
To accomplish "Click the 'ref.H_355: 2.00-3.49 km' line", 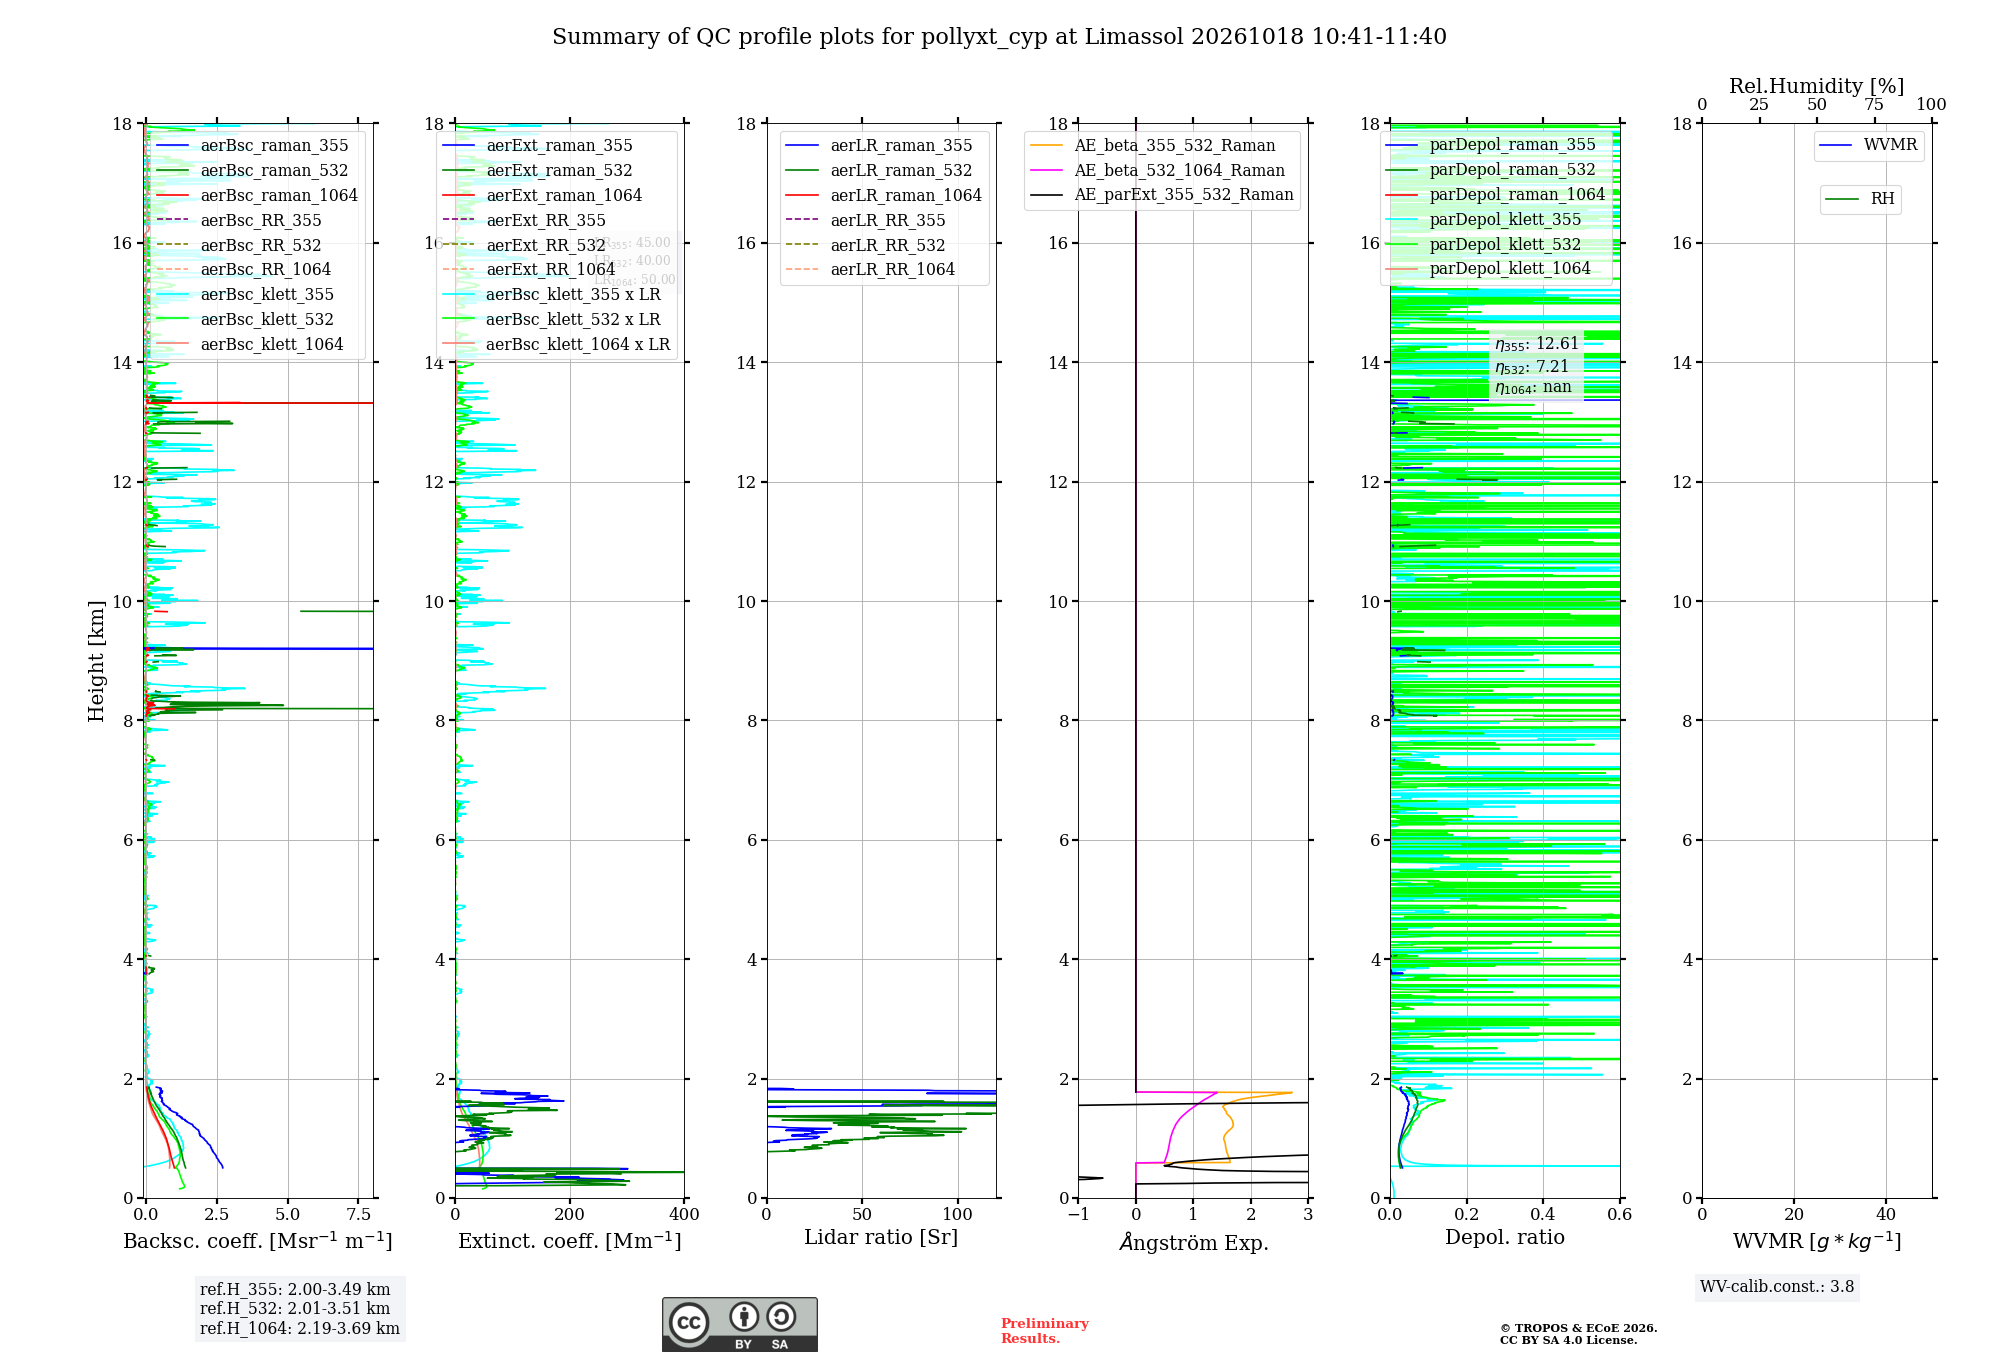I will [x=295, y=1290].
